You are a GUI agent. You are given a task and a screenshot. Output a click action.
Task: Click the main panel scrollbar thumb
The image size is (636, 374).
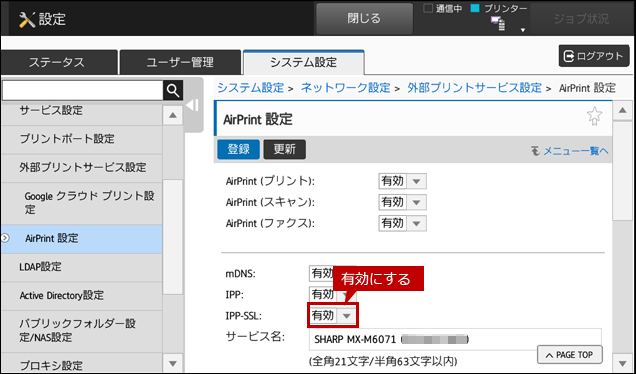point(623,170)
